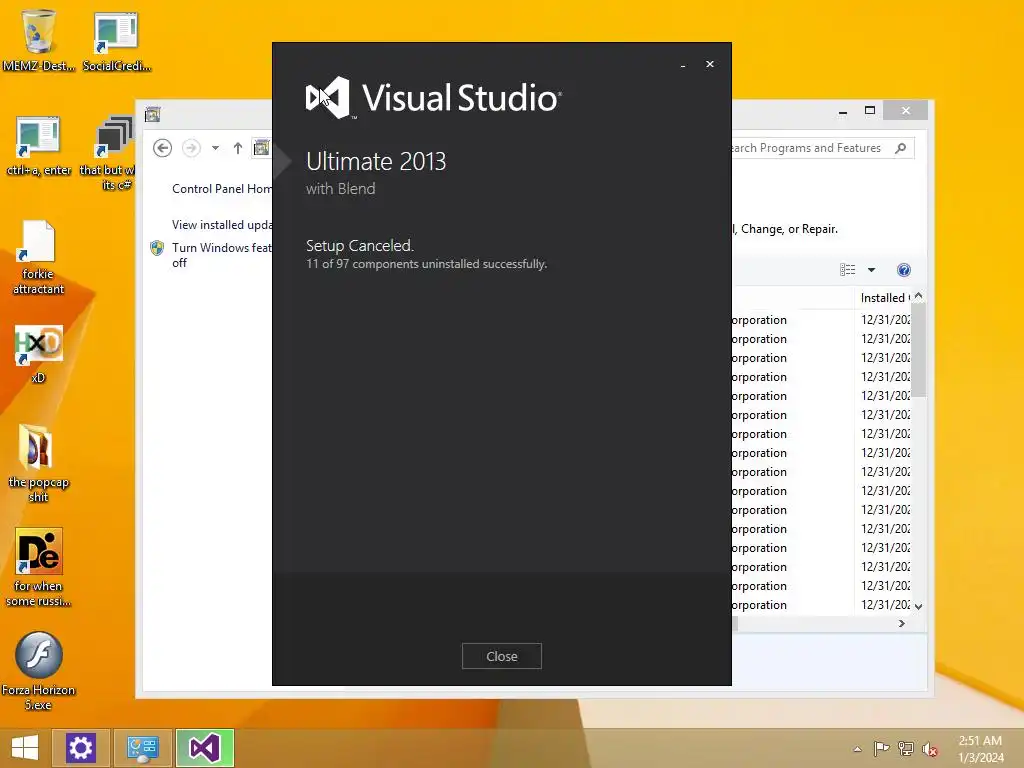The image size is (1024, 768).
Task: Open the help question mark icon
Action: click(x=904, y=270)
